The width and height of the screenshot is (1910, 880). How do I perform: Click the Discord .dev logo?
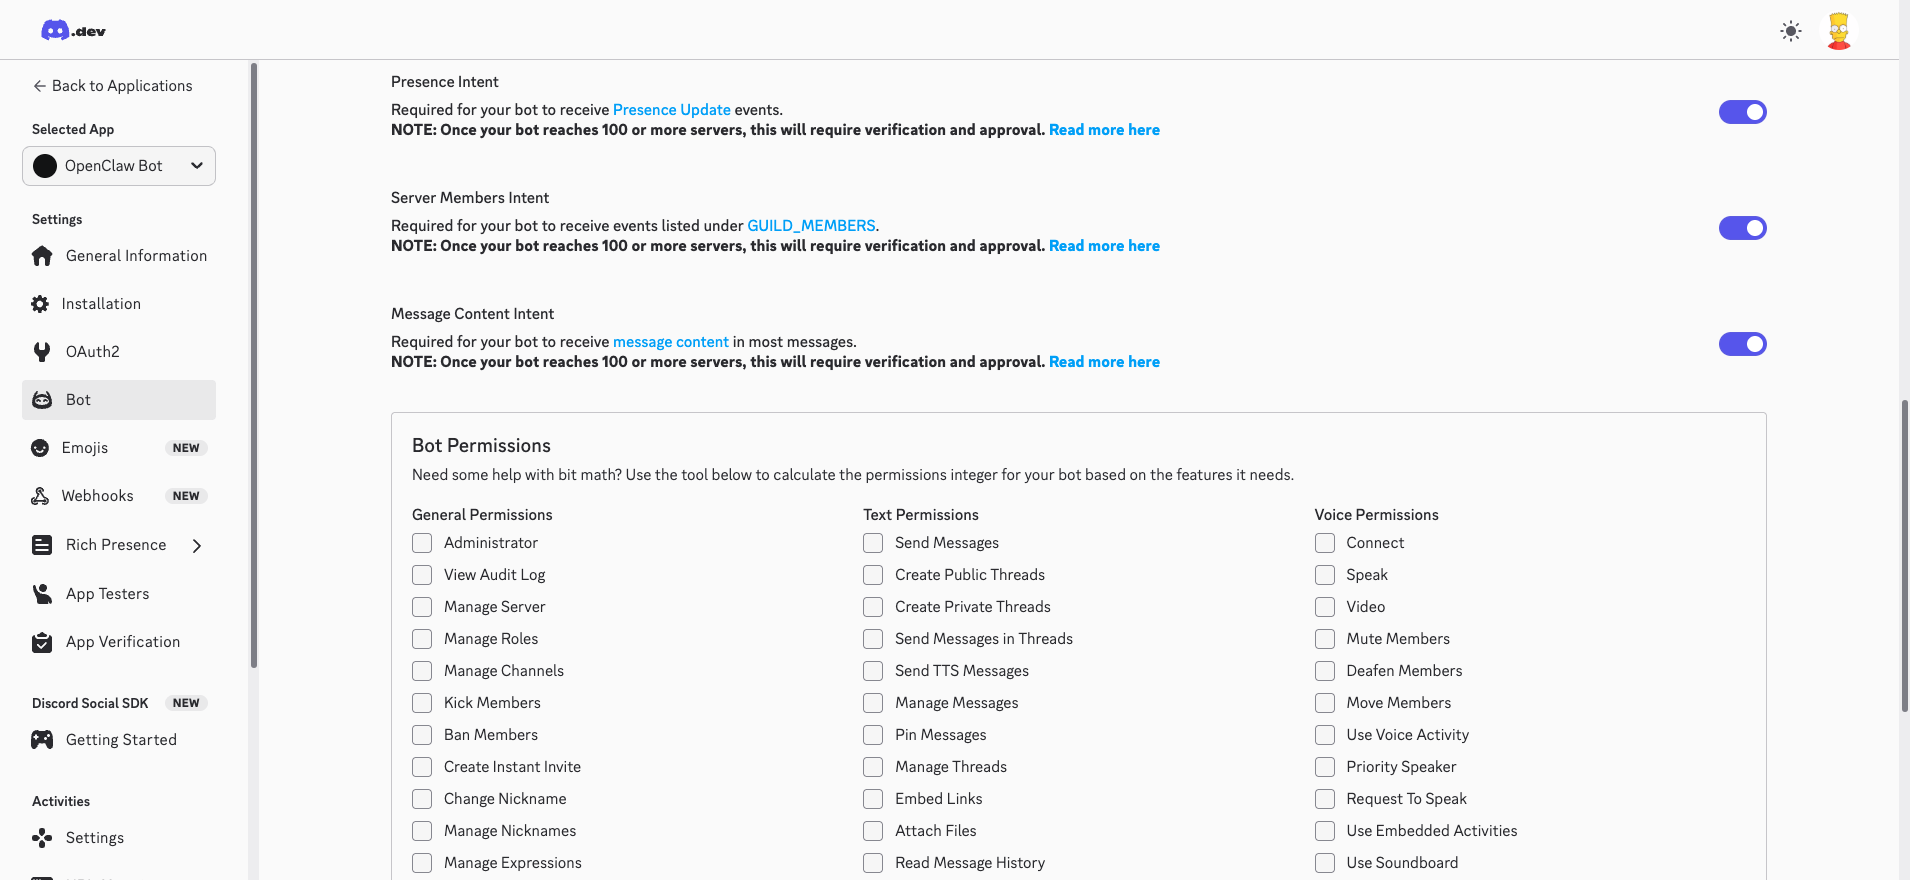[x=73, y=31]
